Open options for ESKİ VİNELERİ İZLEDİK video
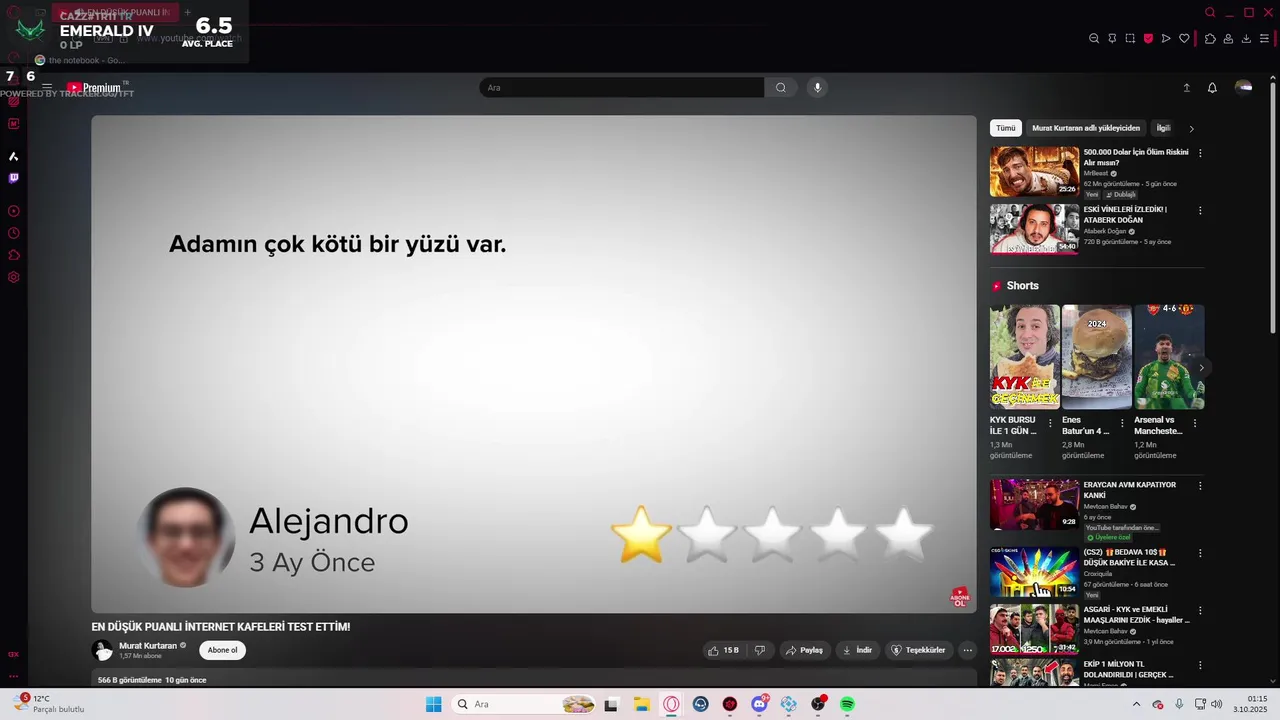This screenshot has height=720, width=1280. pos(1200,210)
